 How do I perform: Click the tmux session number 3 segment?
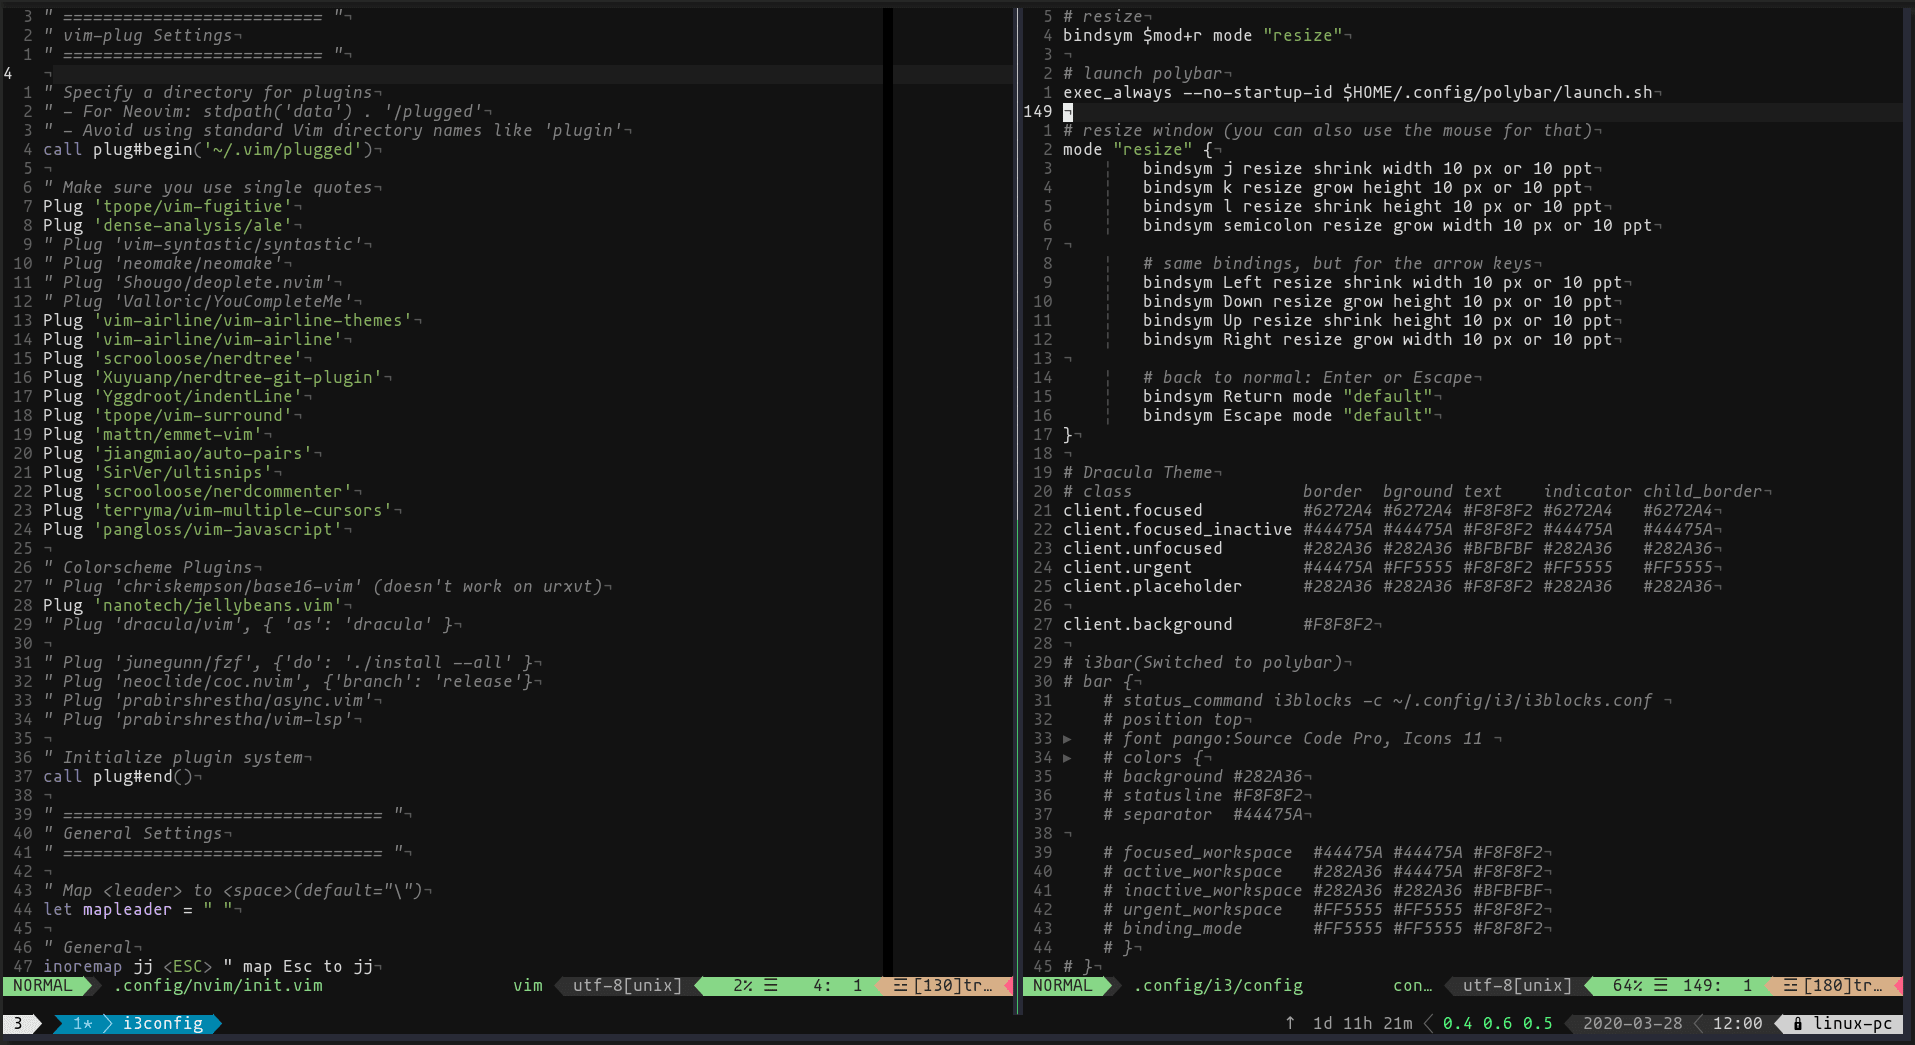click(18, 1024)
